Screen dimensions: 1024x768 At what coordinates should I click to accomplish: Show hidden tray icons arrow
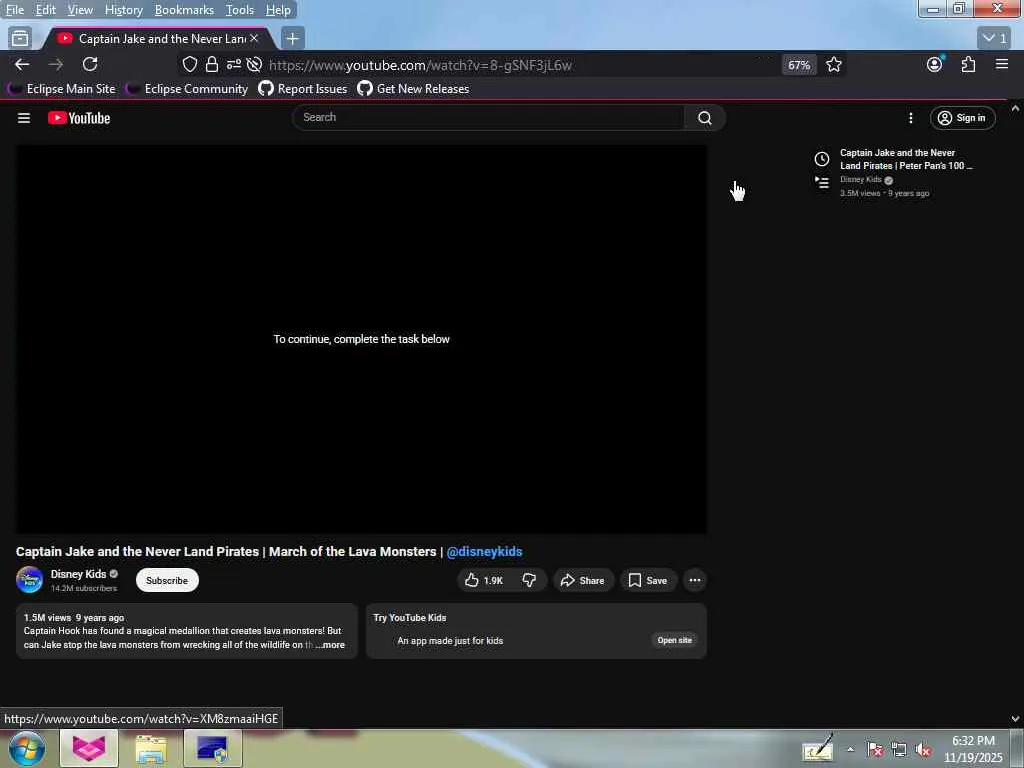[850, 749]
